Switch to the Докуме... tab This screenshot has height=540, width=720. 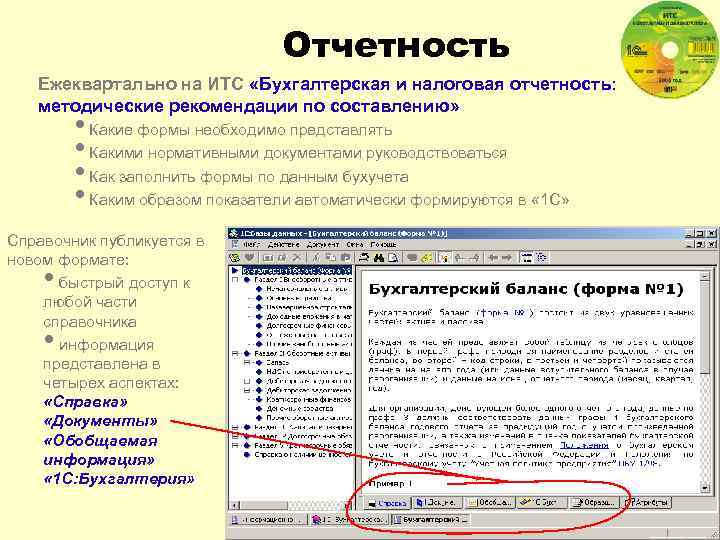436,503
